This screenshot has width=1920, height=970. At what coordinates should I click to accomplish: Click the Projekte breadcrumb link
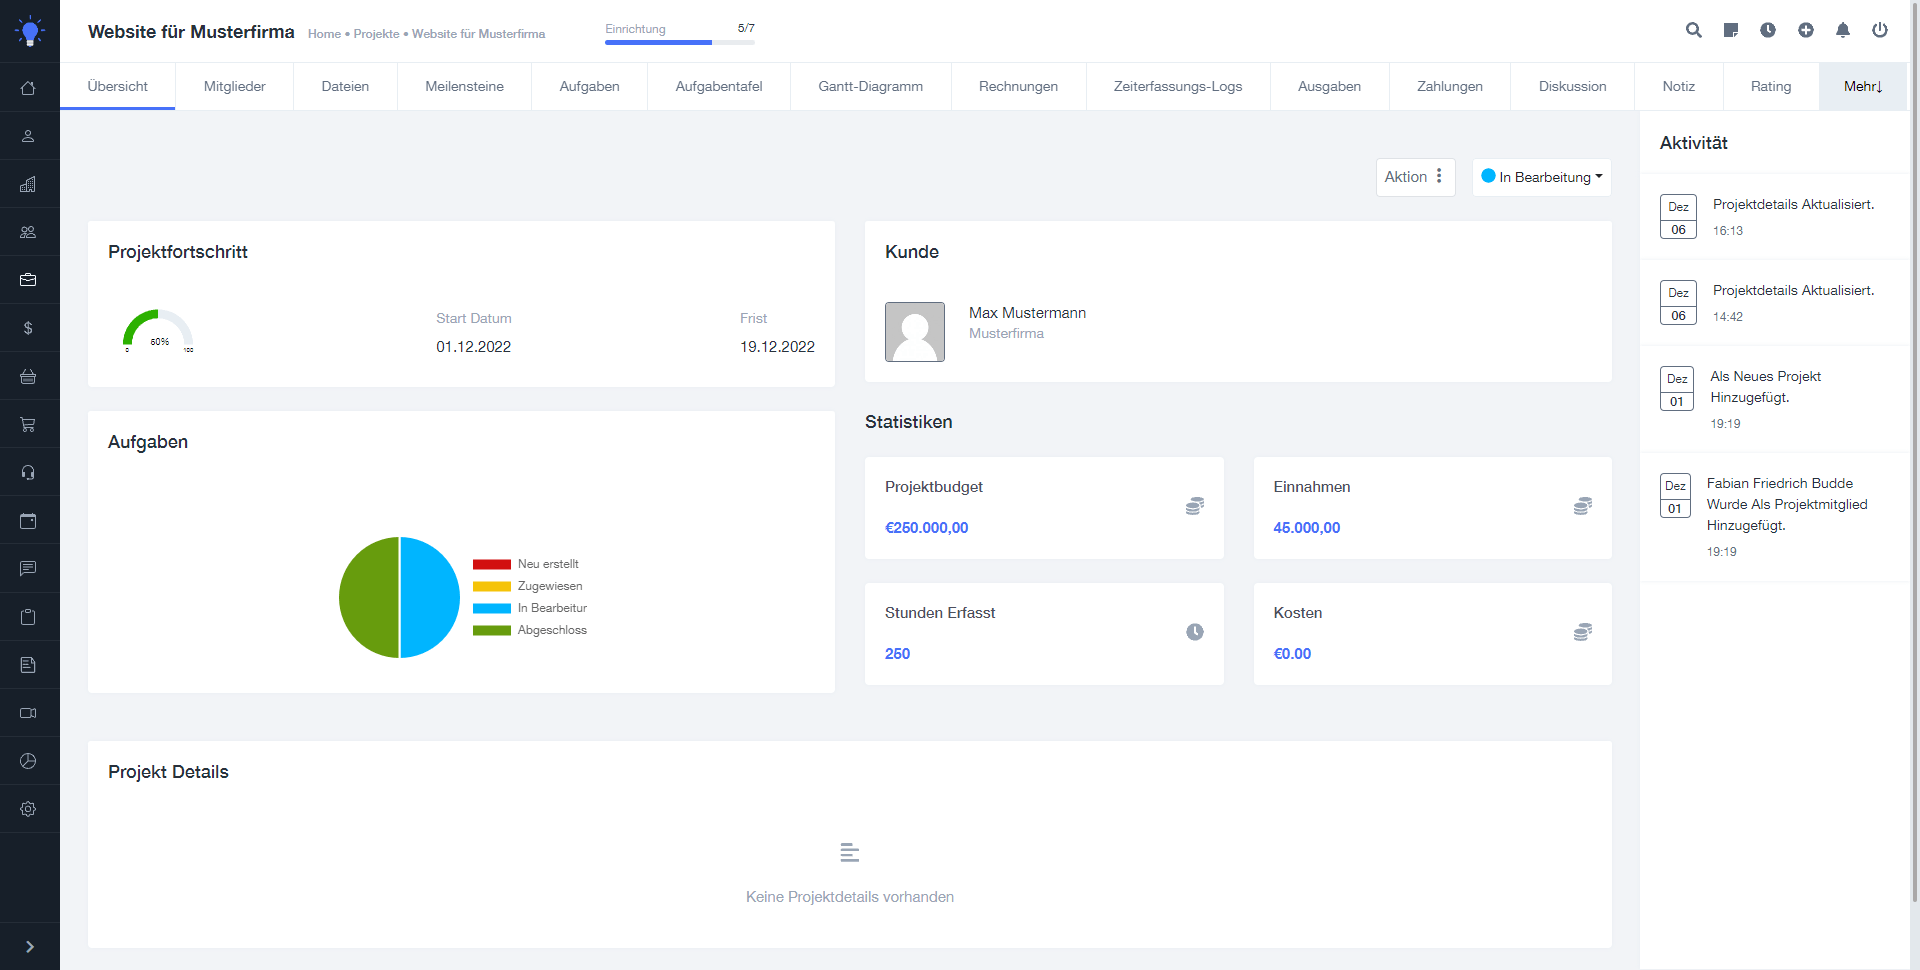tap(376, 34)
